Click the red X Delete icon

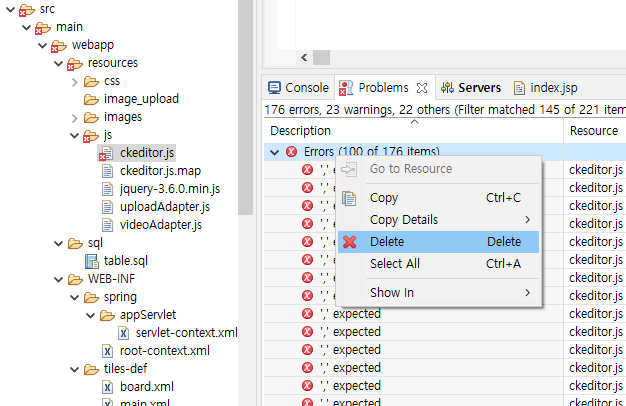pyautogui.click(x=349, y=242)
